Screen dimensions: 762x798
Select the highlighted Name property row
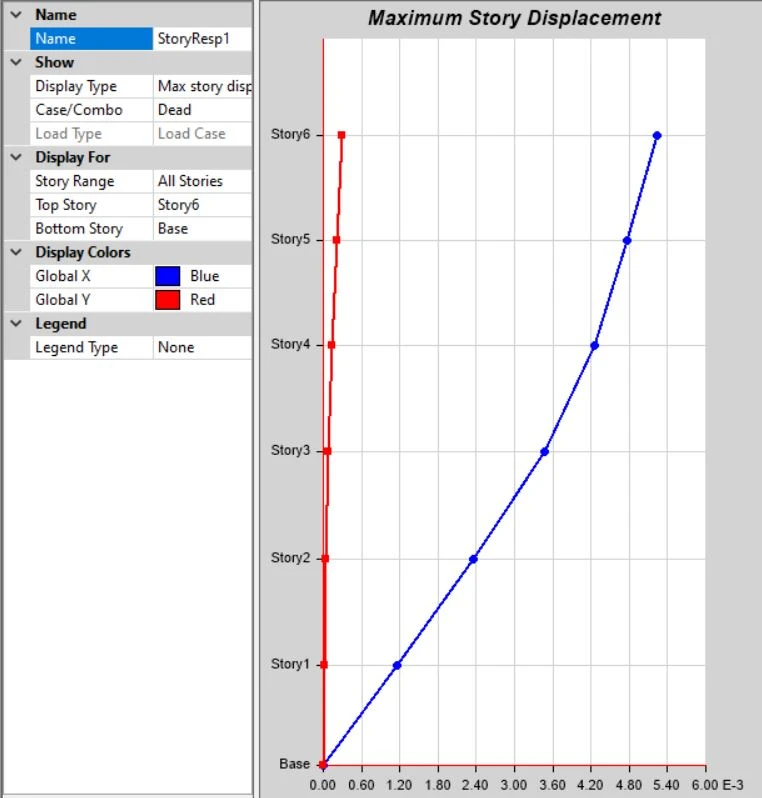point(91,39)
